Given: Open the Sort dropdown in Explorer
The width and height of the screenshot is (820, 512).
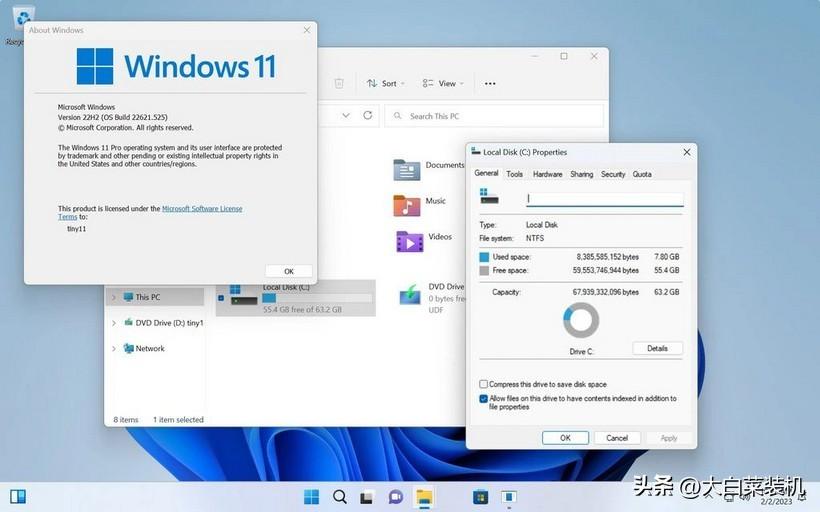Looking at the screenshot, I should 386,83.
